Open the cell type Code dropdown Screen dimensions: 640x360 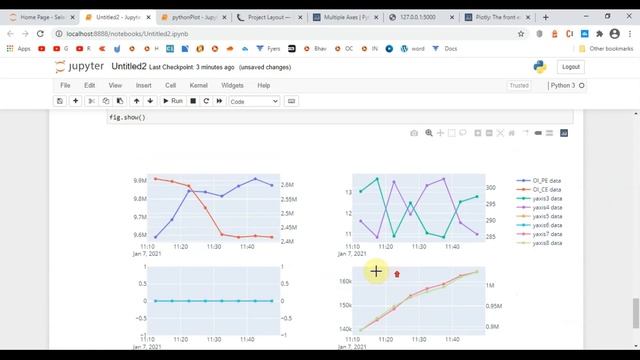[254, 101]
